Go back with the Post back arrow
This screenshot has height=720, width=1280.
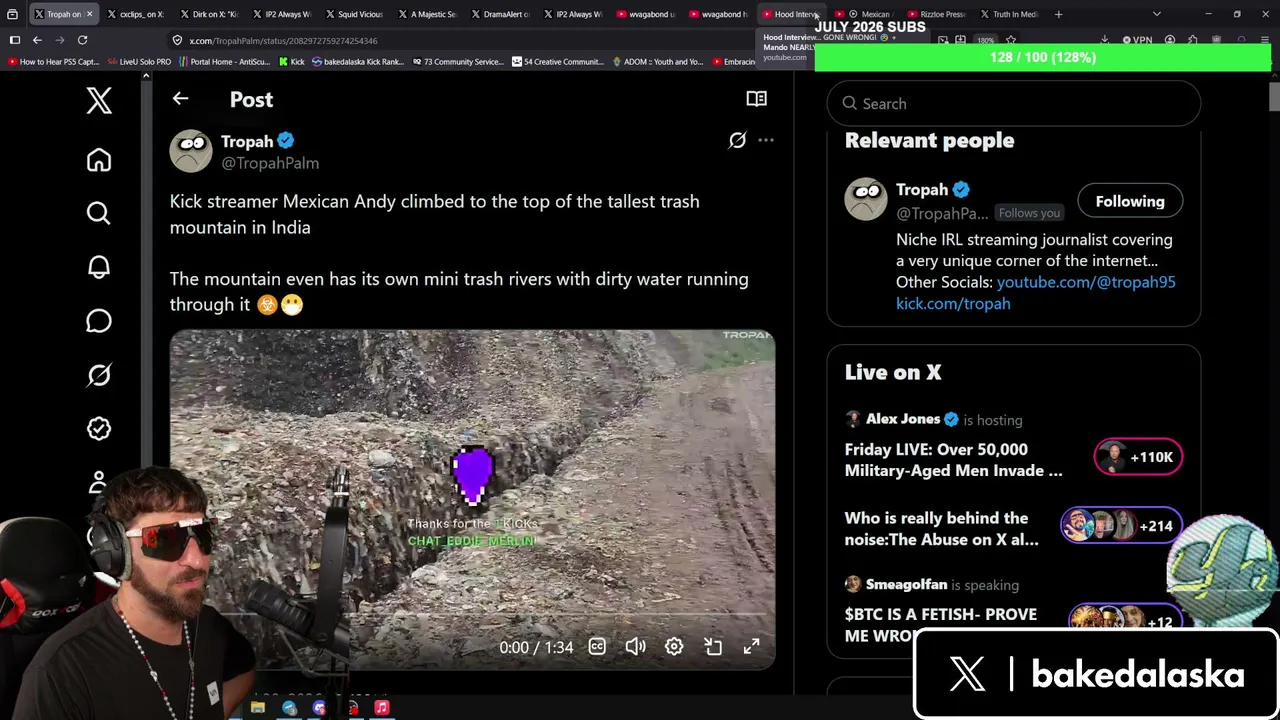pos(180,99)
